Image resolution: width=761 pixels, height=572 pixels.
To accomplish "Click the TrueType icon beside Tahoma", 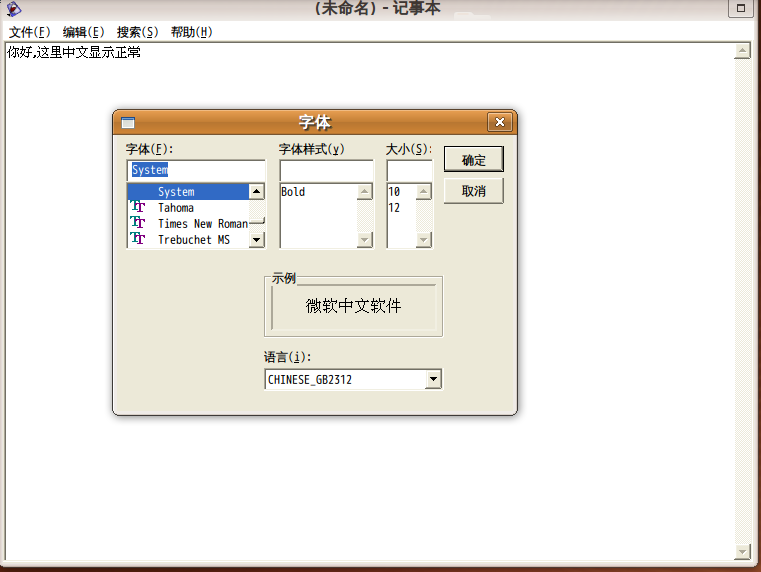I will (x=138, y=207).
